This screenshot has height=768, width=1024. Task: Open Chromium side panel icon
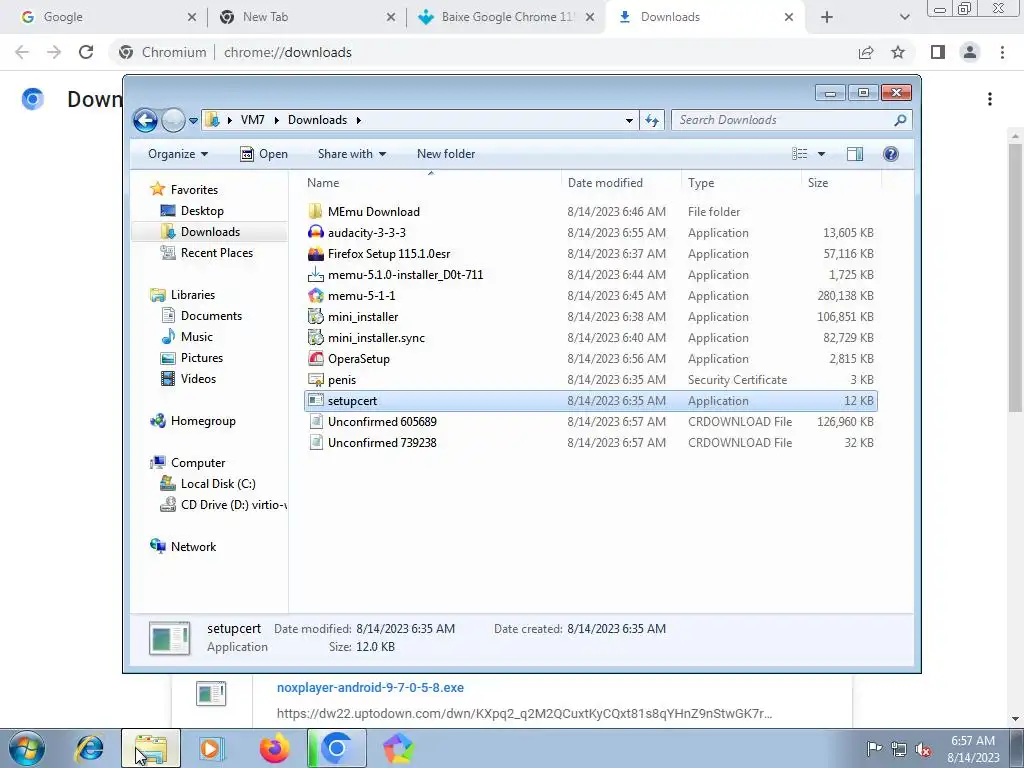(938, 52)
